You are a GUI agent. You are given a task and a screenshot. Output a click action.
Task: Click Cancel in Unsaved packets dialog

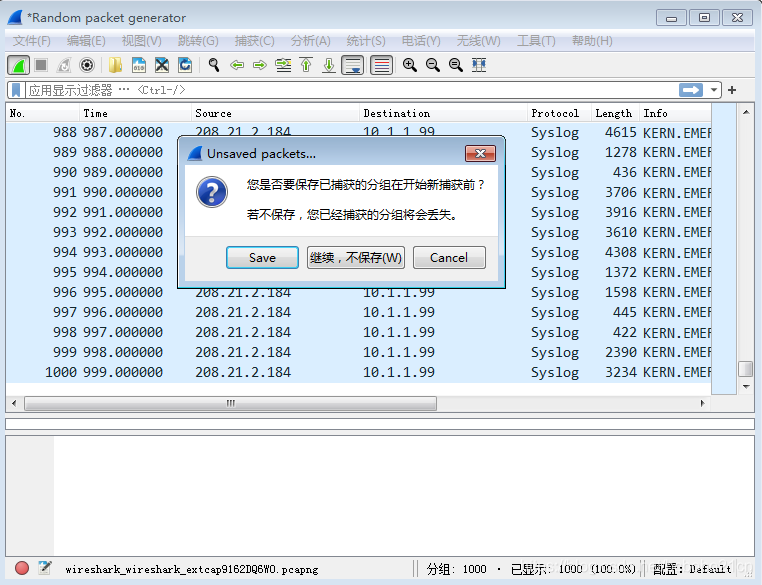point(449,258)
